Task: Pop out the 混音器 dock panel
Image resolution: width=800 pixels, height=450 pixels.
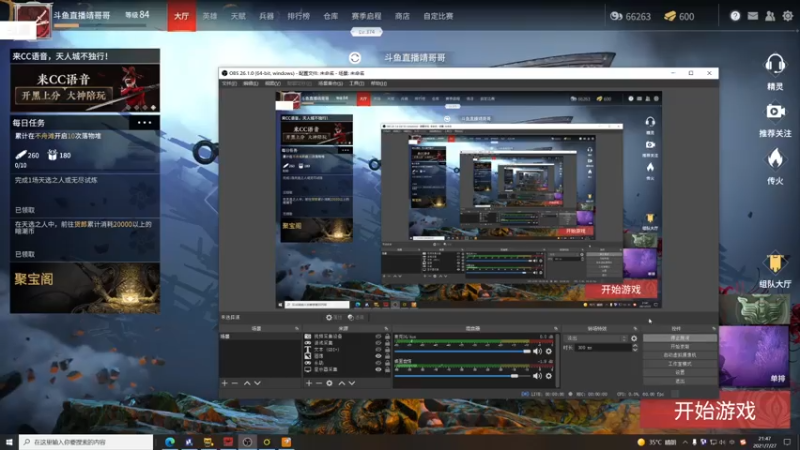Action: pyautogui.click(x=556, y=329)
